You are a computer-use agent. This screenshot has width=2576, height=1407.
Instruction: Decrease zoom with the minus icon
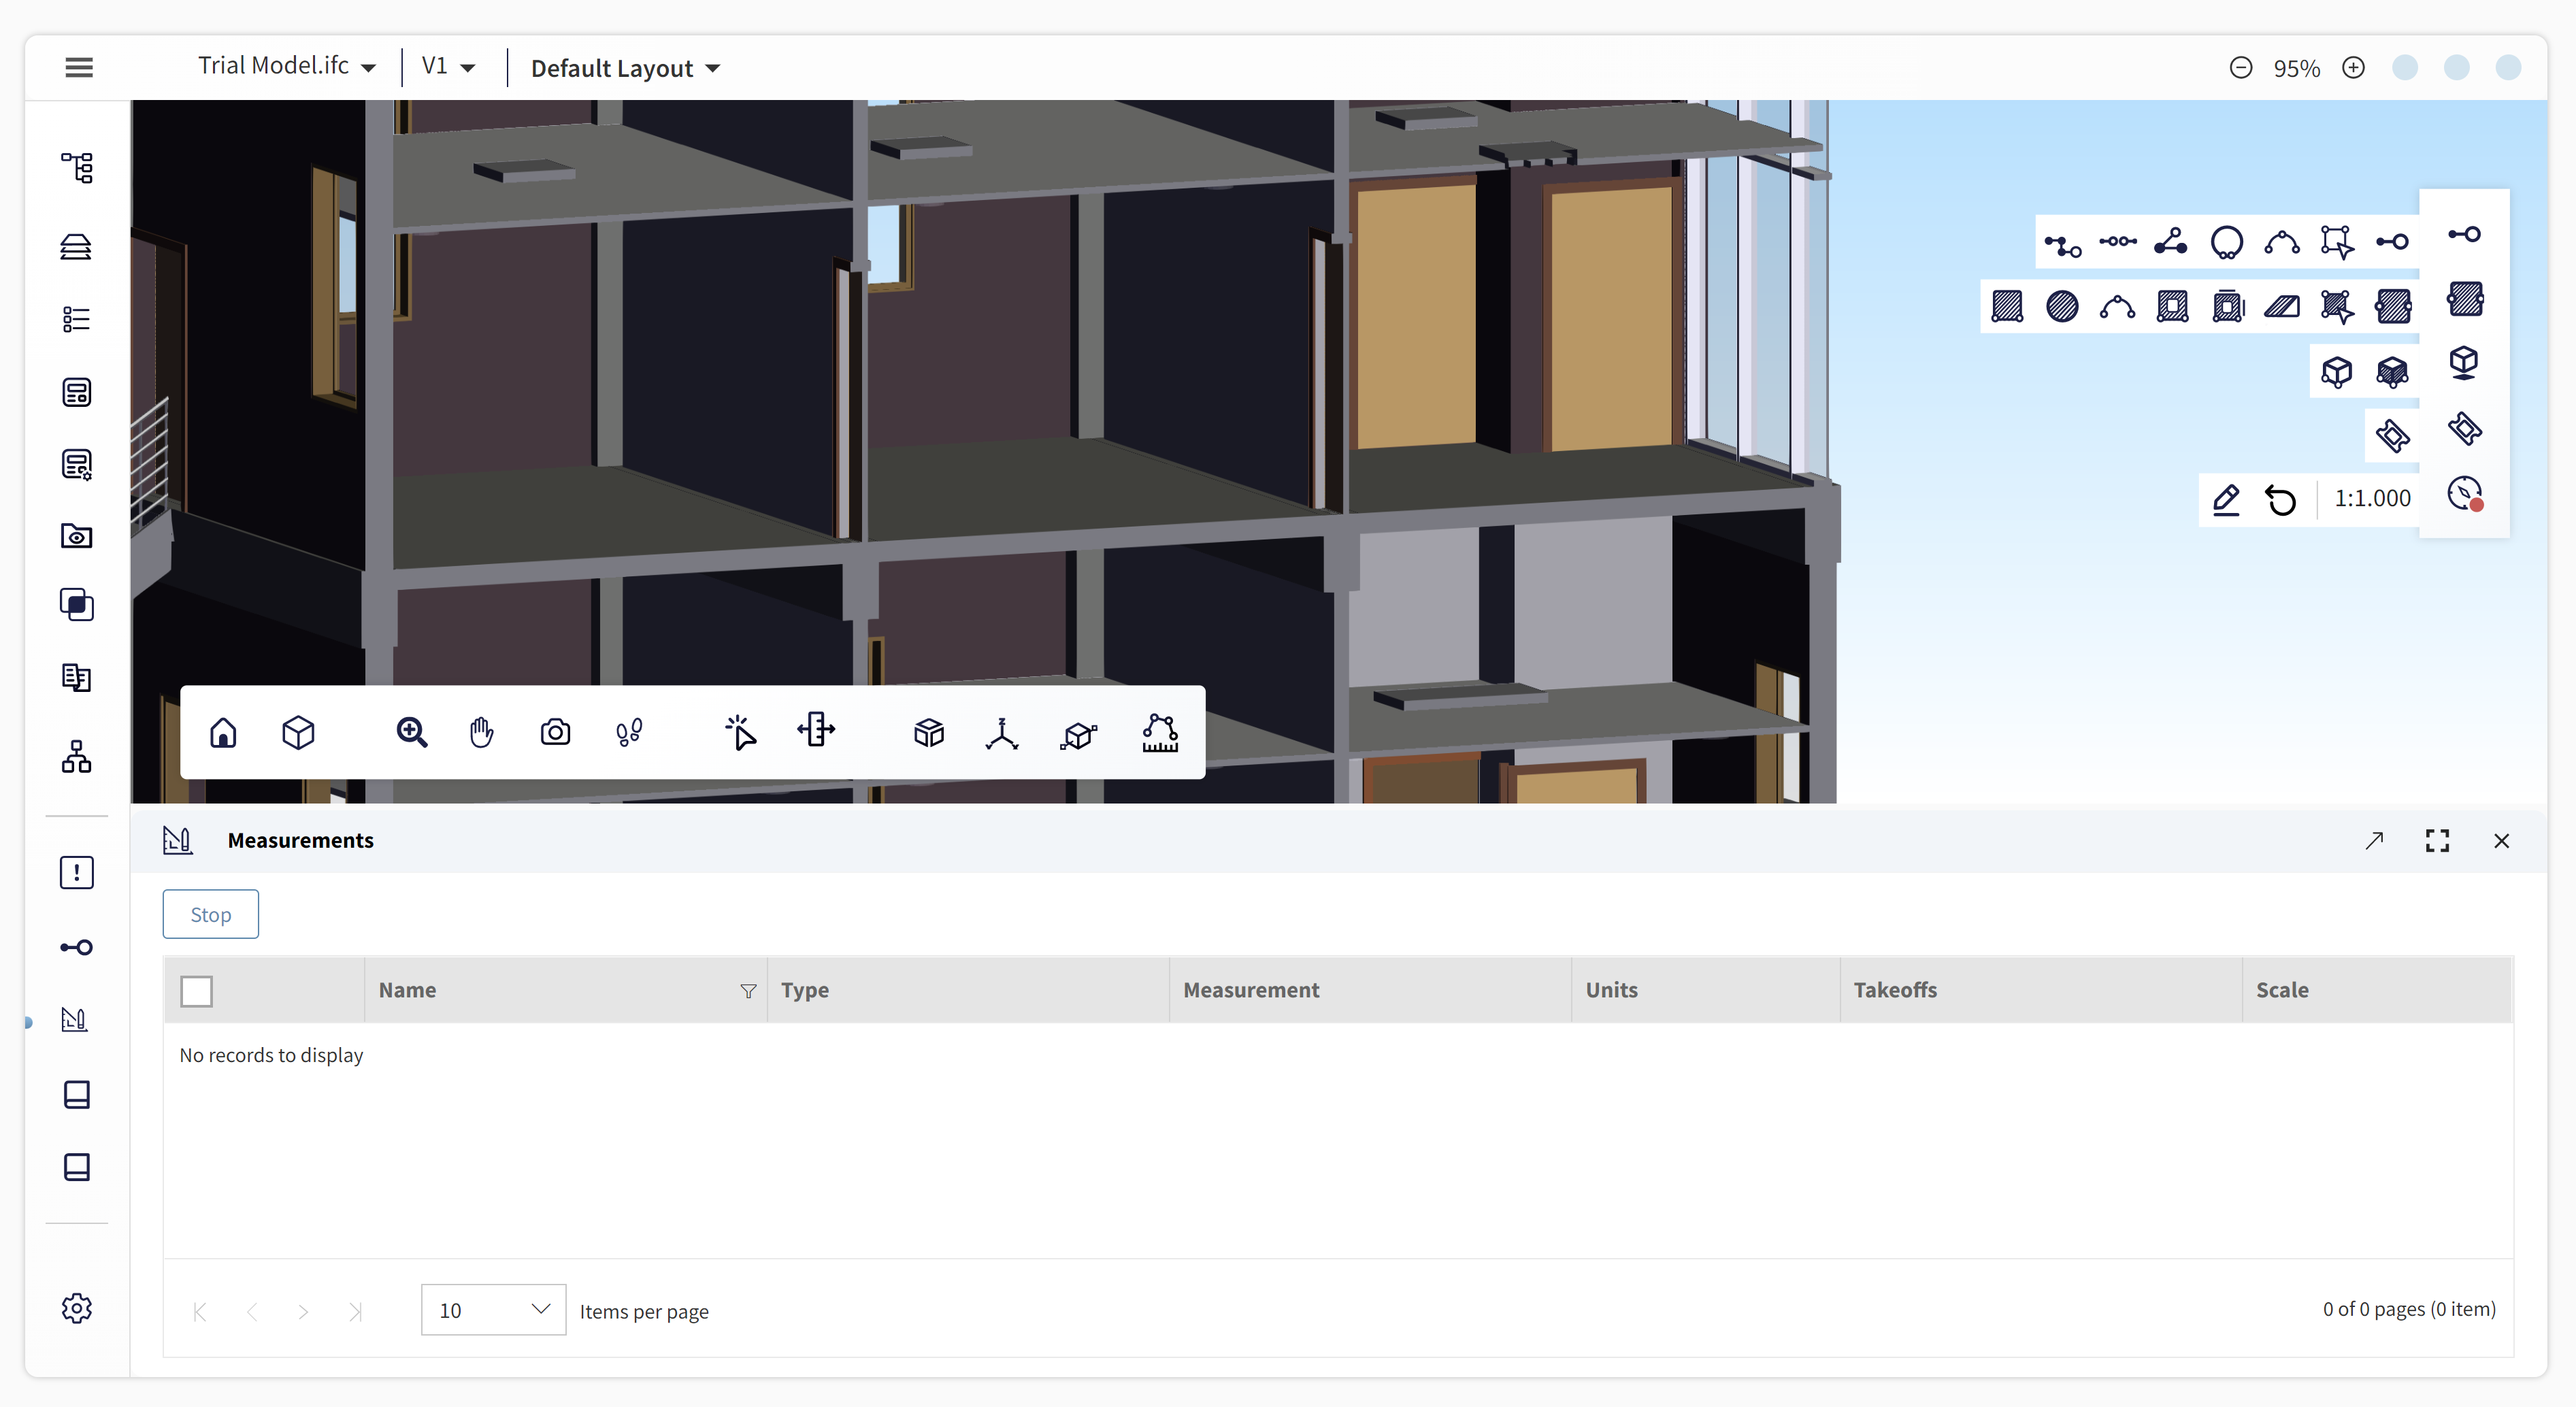click(x=2241, y=68)
